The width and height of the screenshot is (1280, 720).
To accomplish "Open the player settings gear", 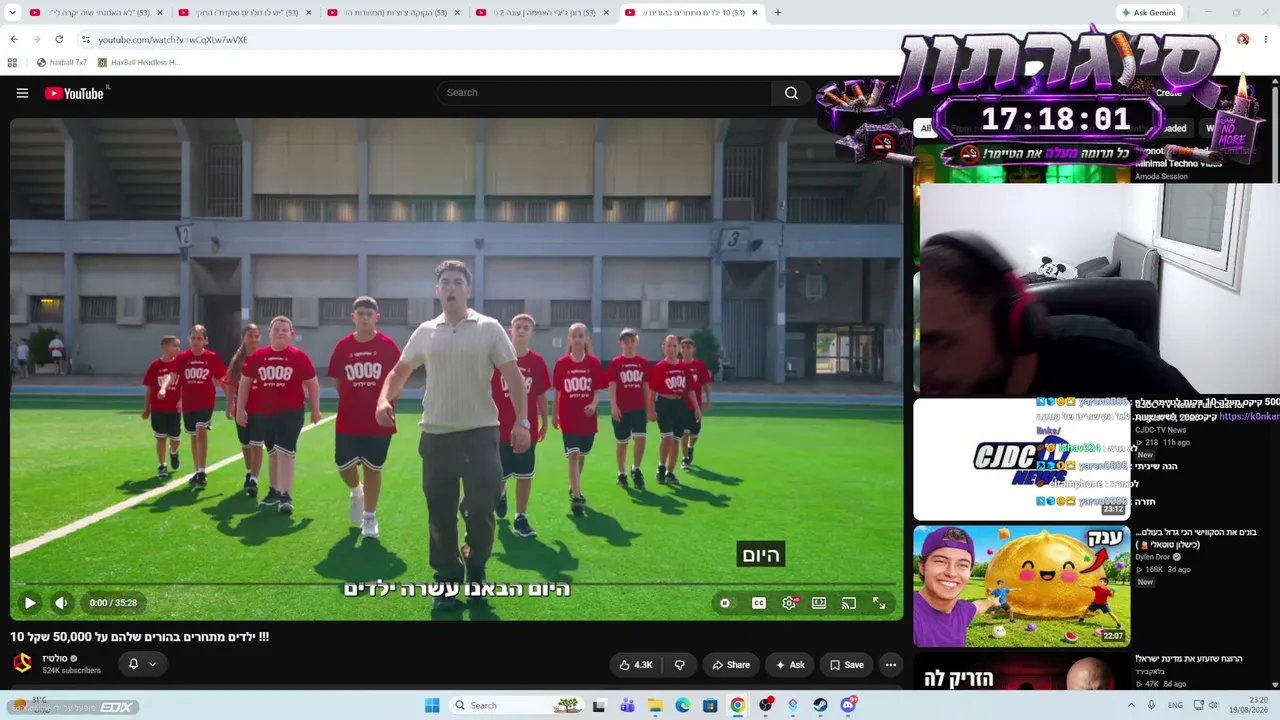I will pos(790,603).
